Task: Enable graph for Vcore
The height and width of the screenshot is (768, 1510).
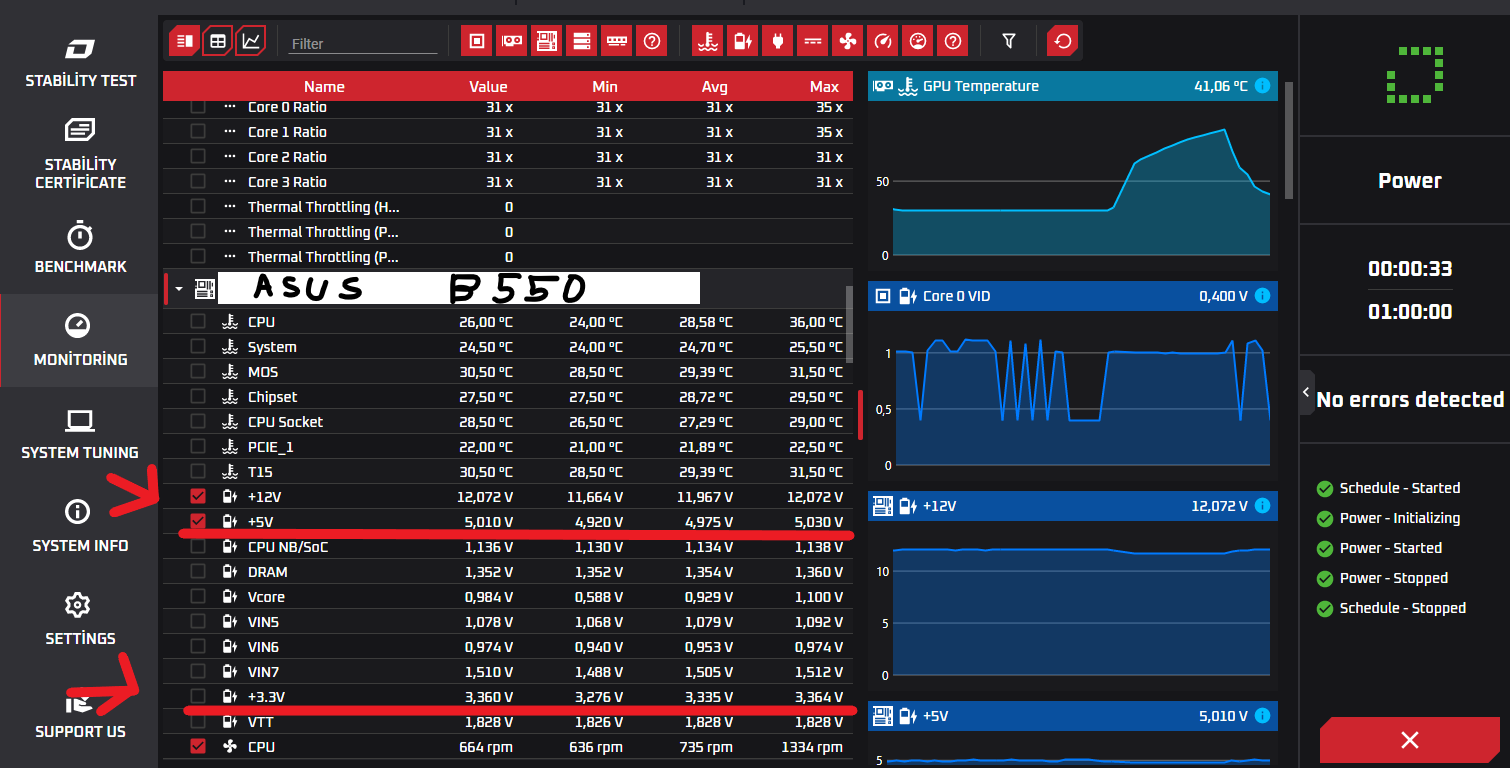Action: pos(198,597)
